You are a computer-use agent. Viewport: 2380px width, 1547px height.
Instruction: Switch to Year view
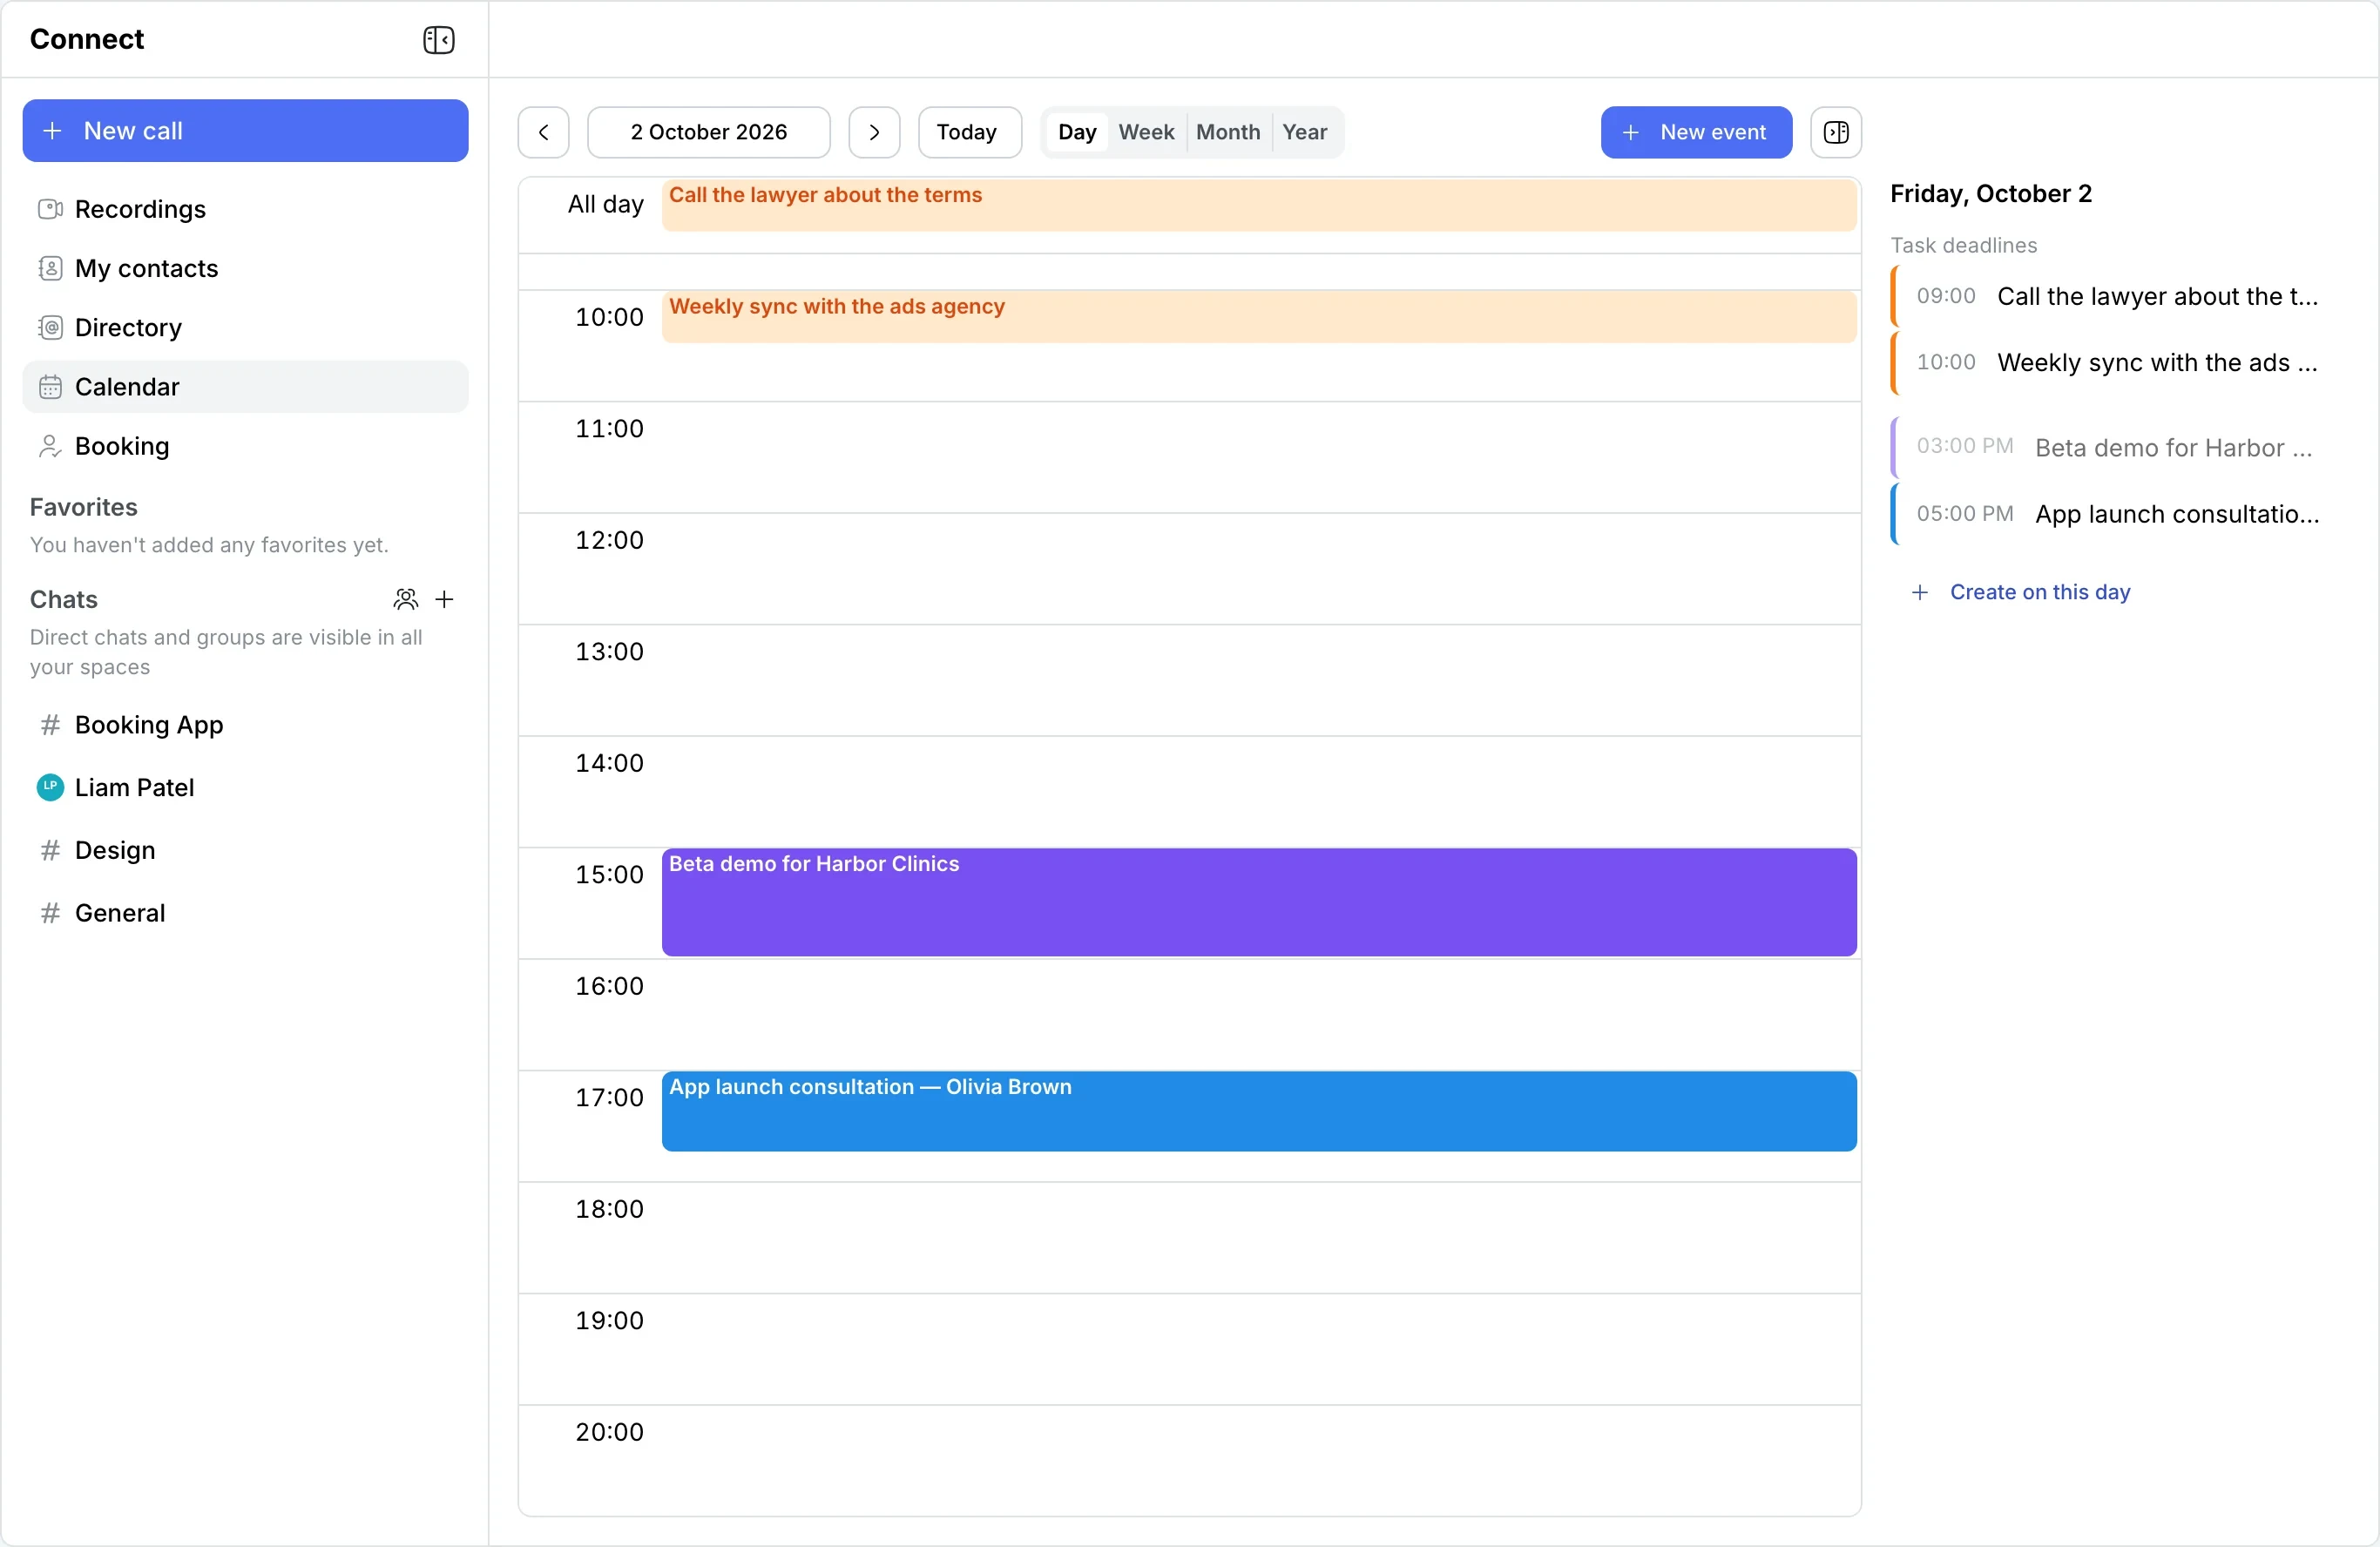click(x=1305, y=132)
